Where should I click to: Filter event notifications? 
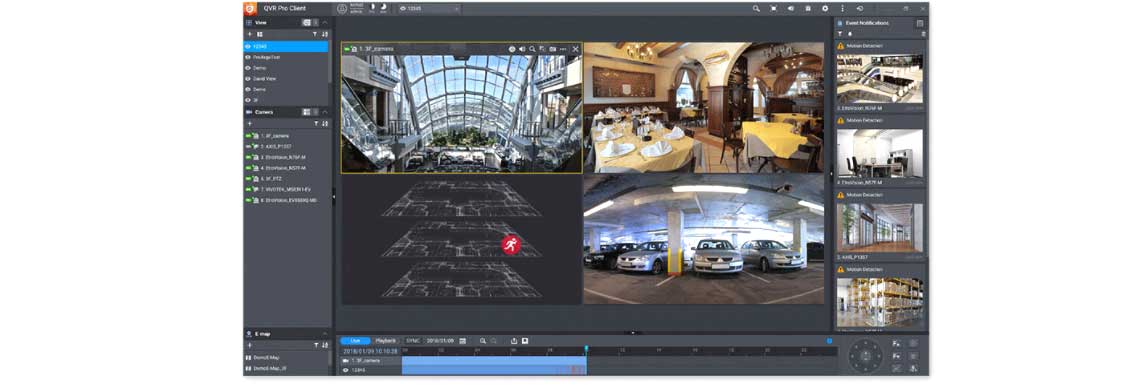840,34
